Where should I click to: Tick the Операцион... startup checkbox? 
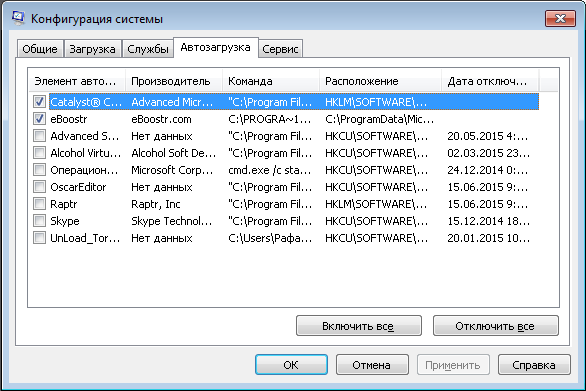[x=39, y=170]
